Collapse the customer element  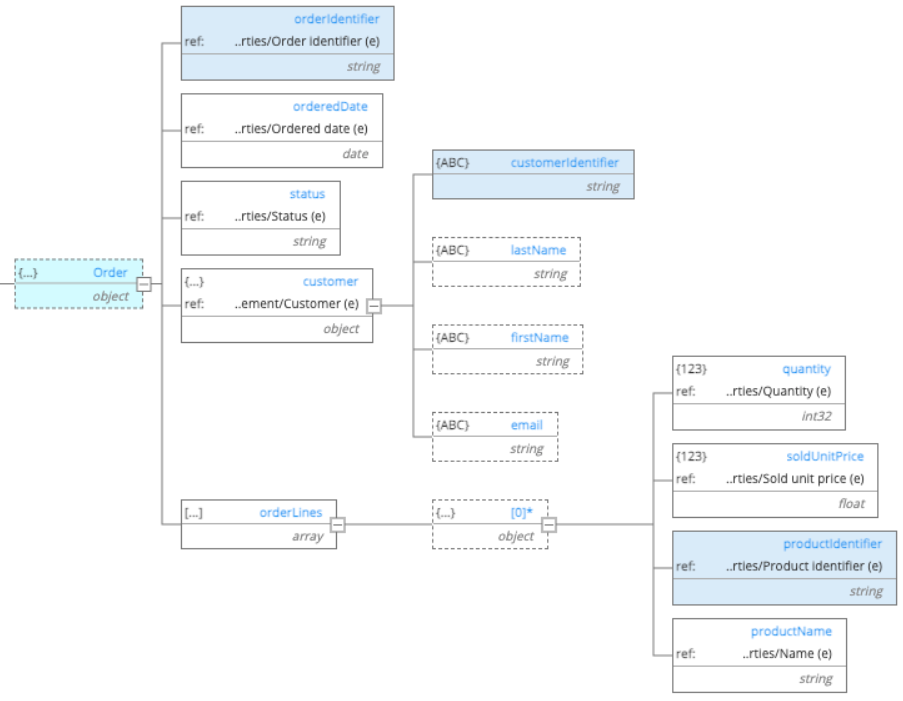point(375,305)
